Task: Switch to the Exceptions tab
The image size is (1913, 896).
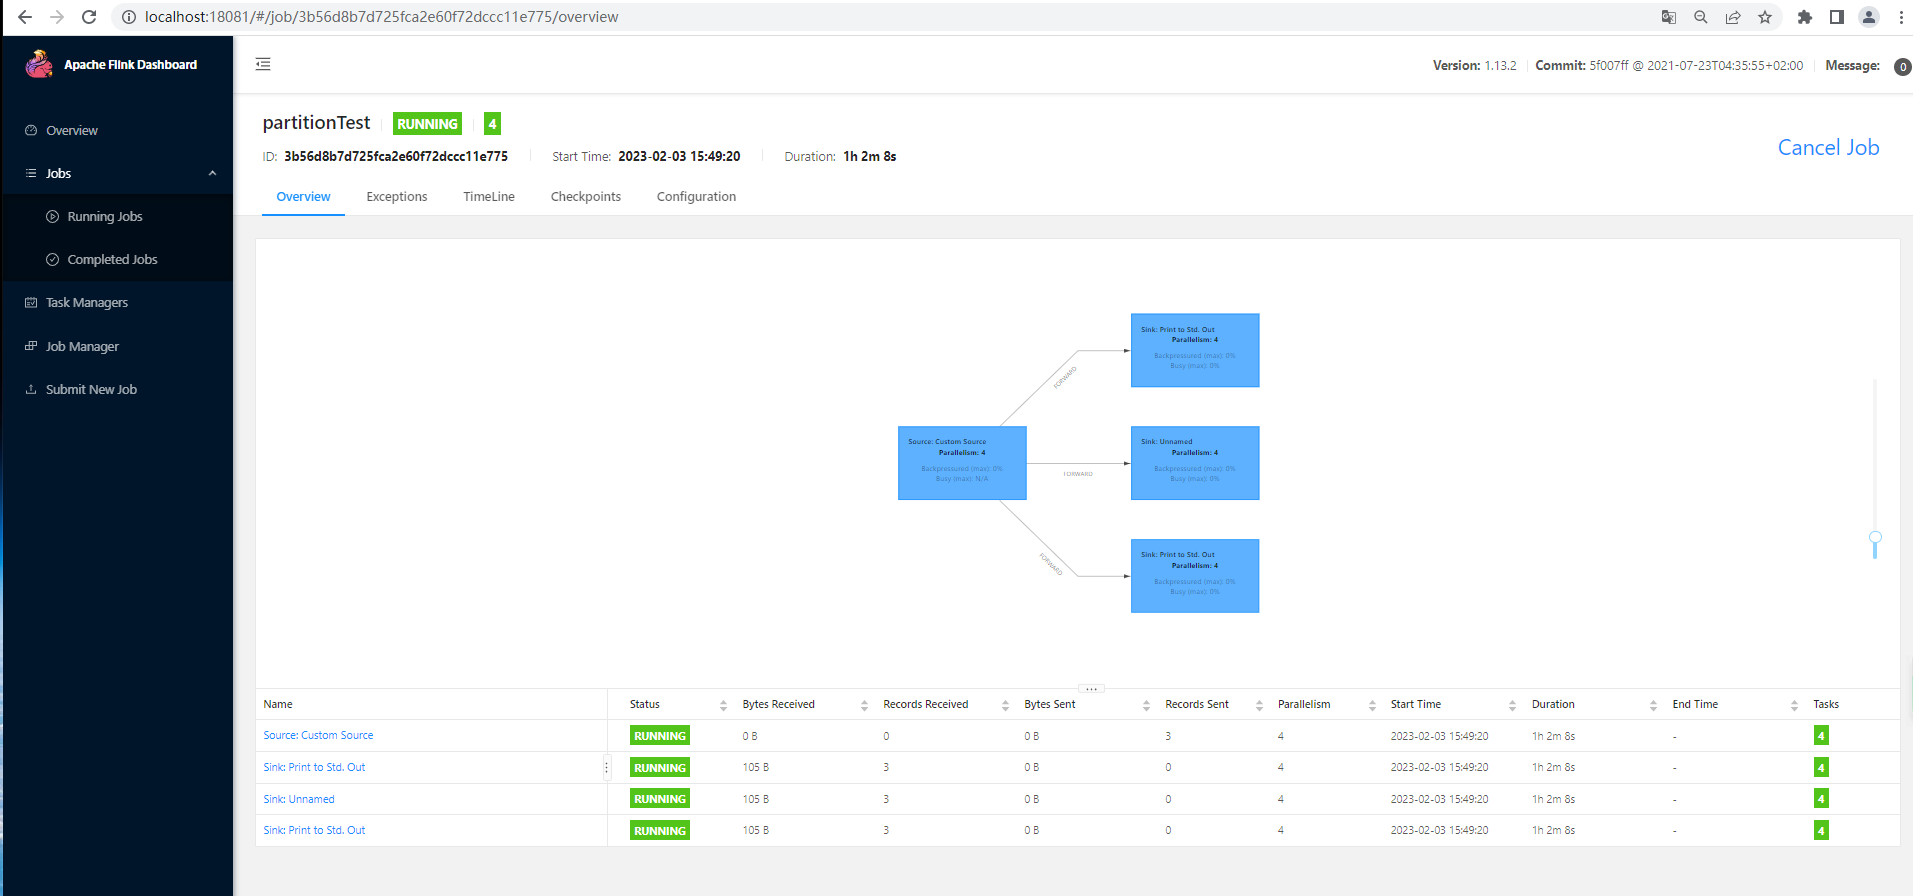Action: [x=397, y=197]
